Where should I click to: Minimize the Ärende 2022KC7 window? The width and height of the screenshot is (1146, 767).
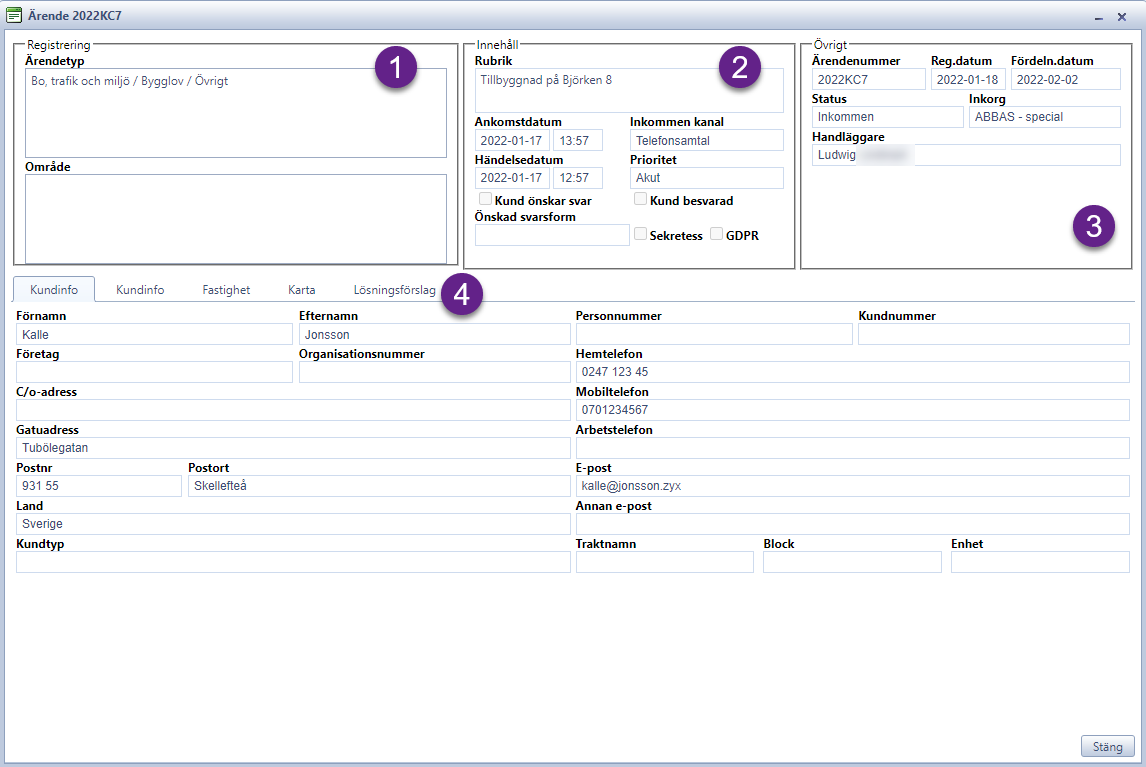[1098, 17]
